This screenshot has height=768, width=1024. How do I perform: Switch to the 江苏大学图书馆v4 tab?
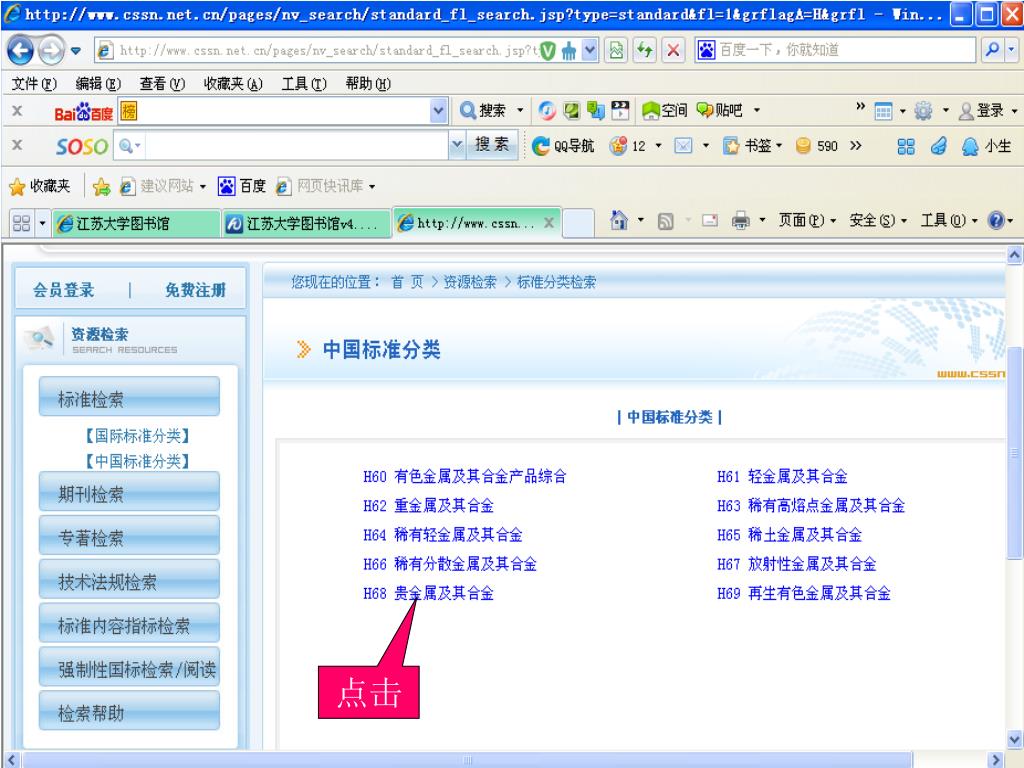[306, 223]
